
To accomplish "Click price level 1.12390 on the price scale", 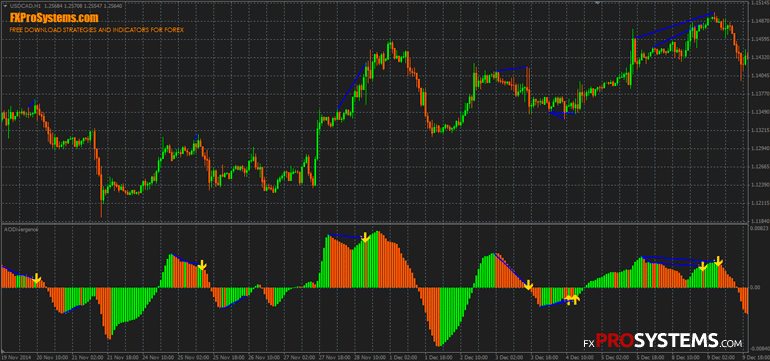I will [760, 185].
